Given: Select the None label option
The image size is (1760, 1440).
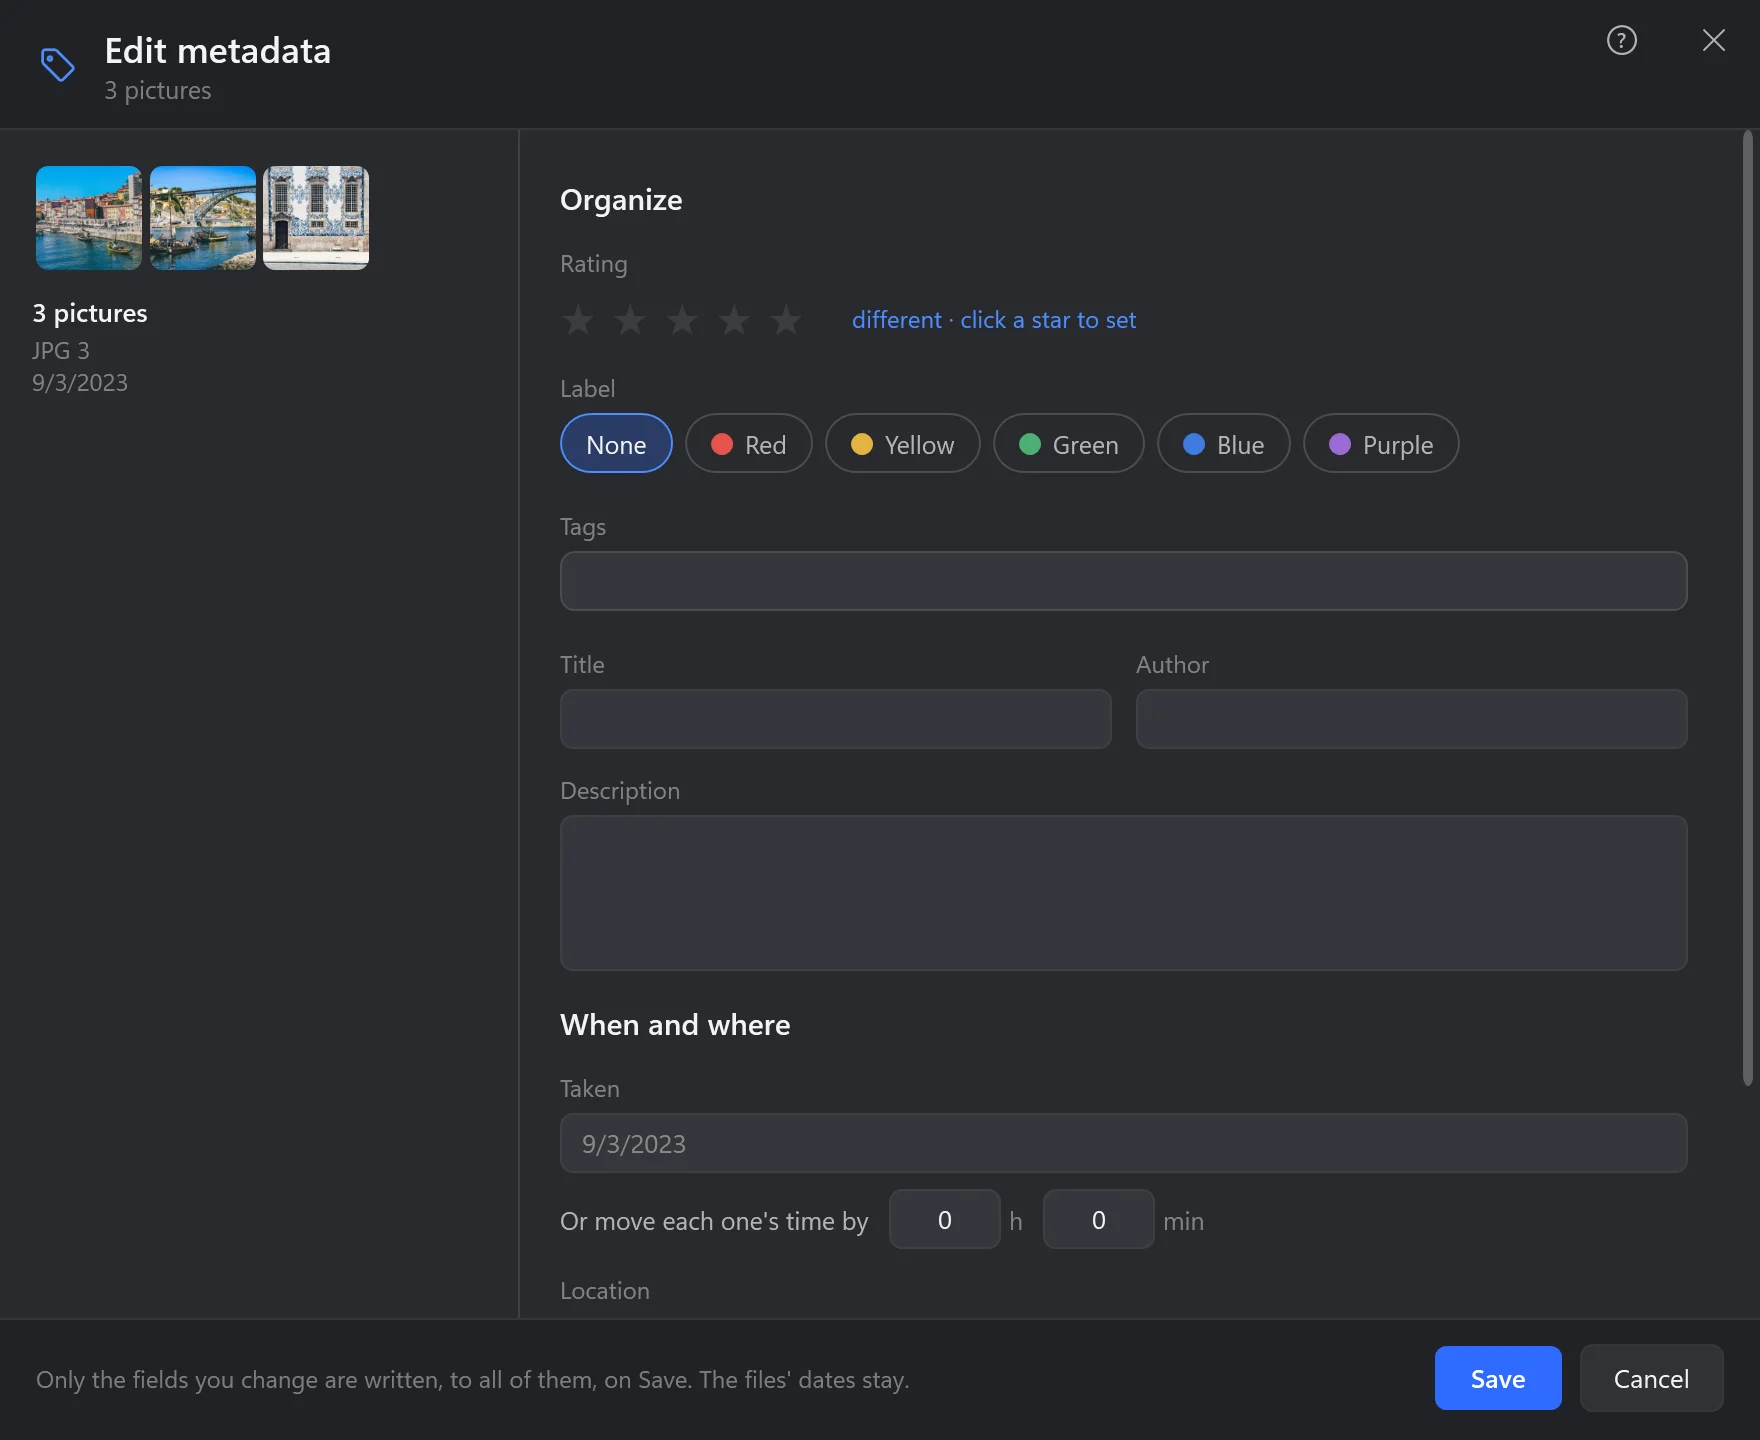Looking at the screenshot, I should 616,444.
